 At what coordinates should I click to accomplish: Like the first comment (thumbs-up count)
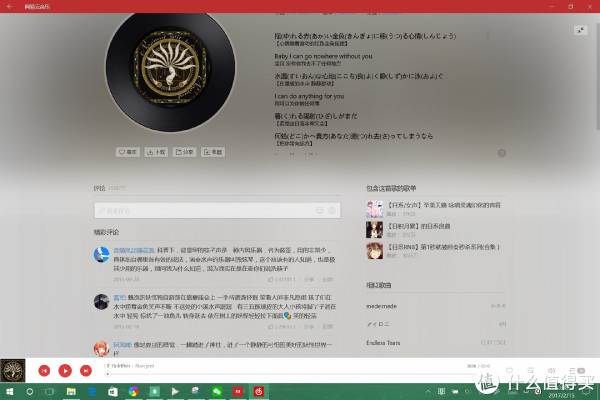point(281,279)
